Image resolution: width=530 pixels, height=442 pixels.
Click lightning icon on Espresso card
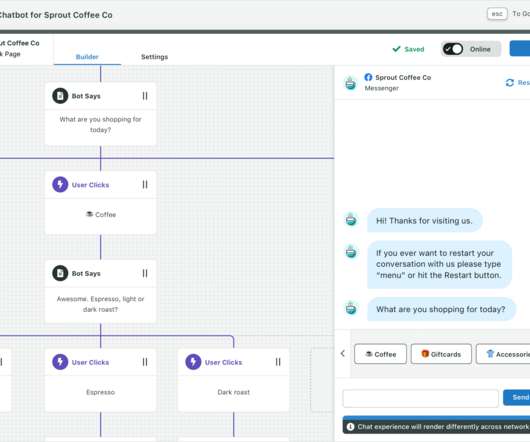pos(60,362)
